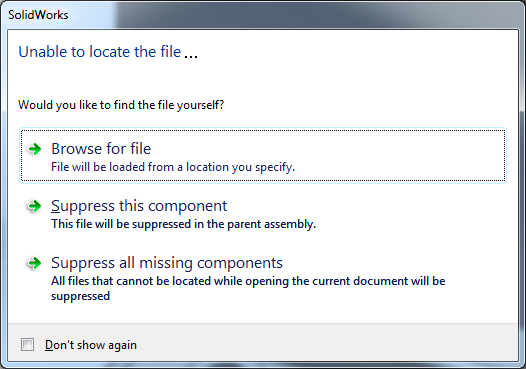Click blank area right of Suppress all missing components title
The height and width of the screenshot is (369, 526).
pos(392,263)
